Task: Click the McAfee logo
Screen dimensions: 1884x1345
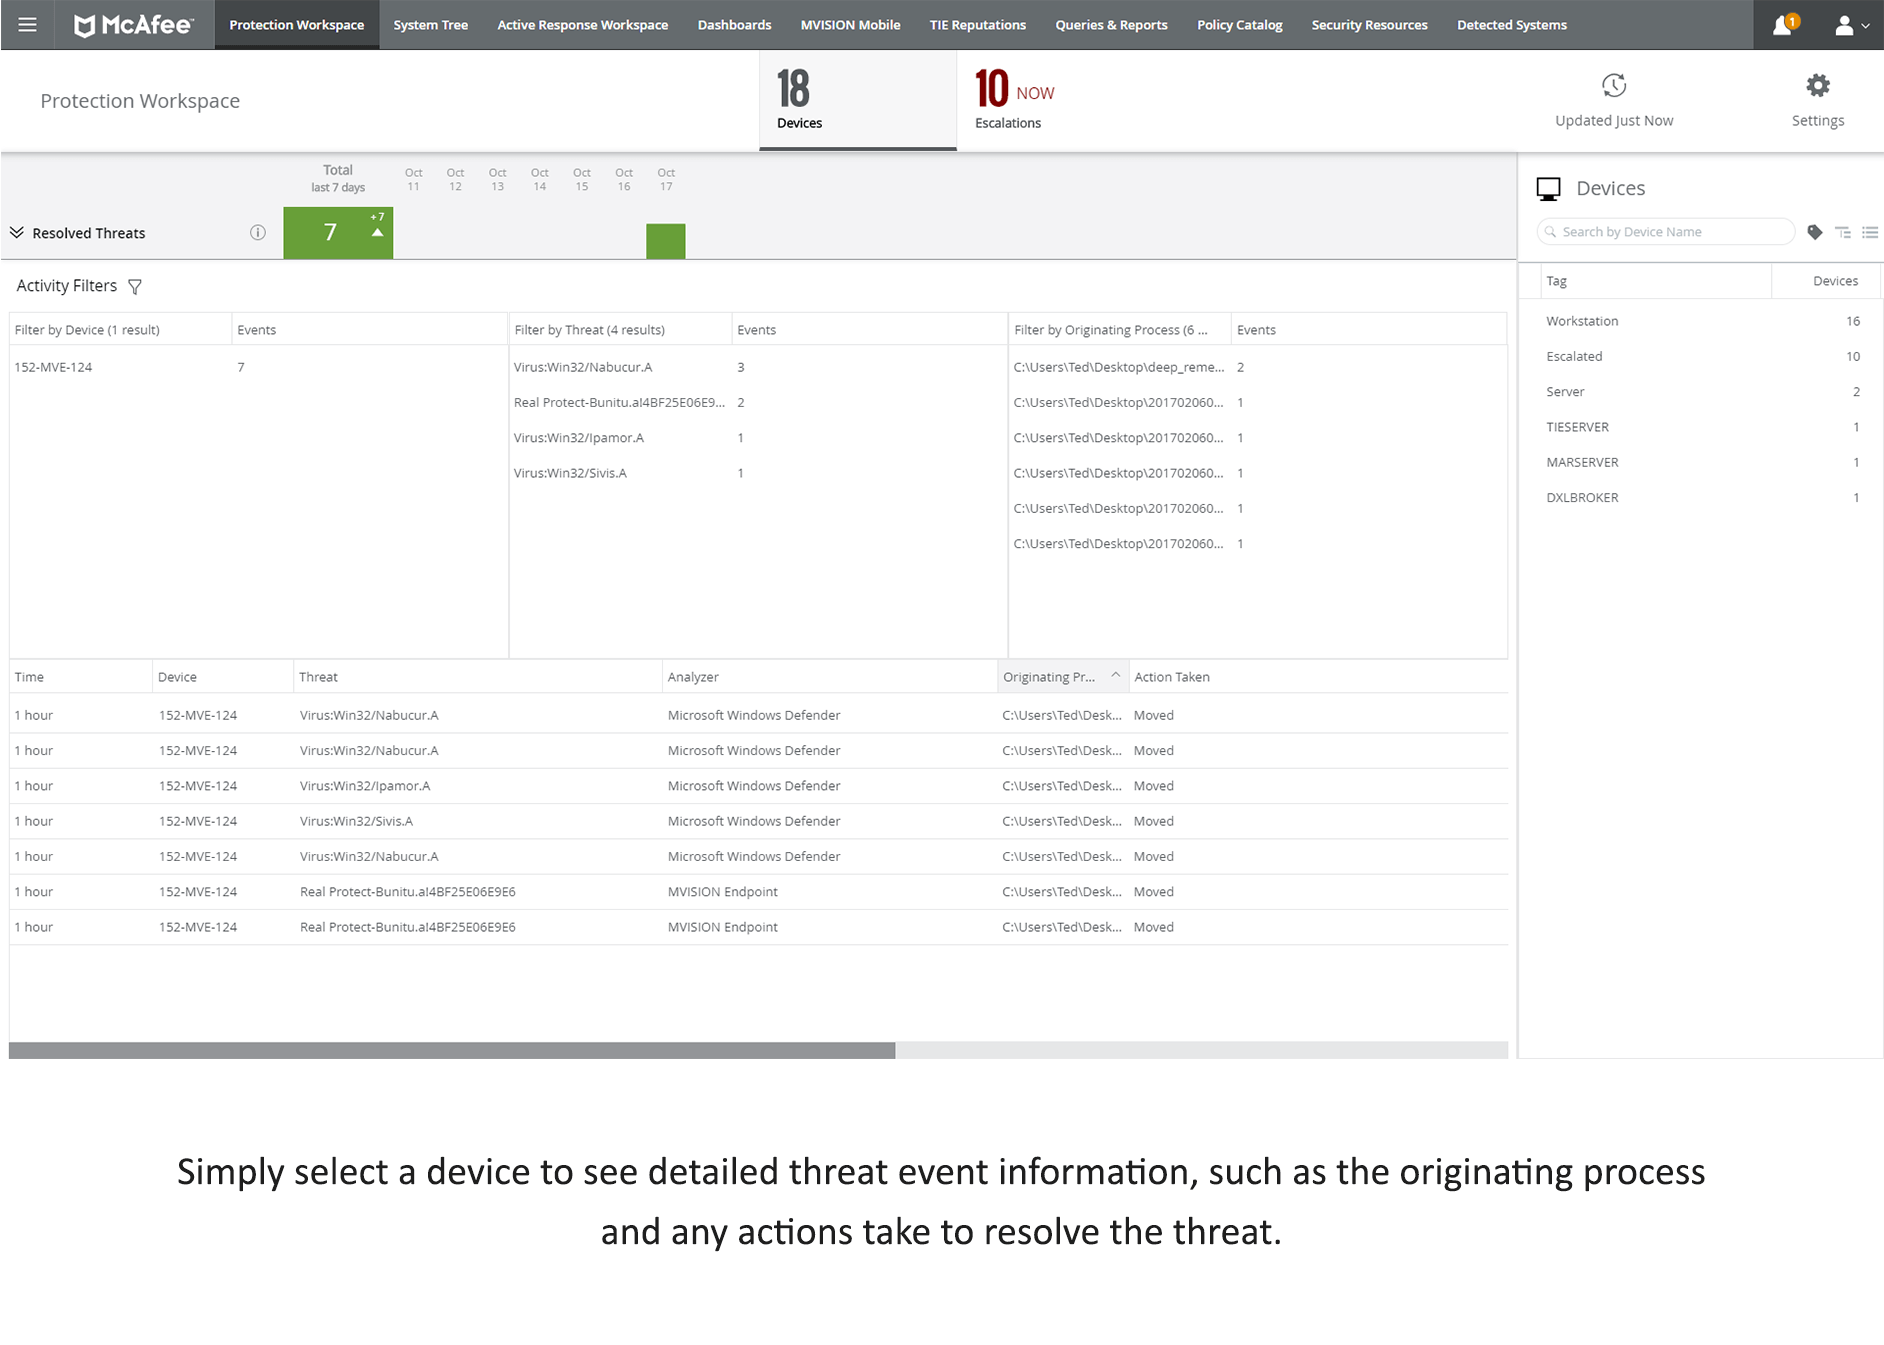Action: pyautogui.click(x=134, y=25)
